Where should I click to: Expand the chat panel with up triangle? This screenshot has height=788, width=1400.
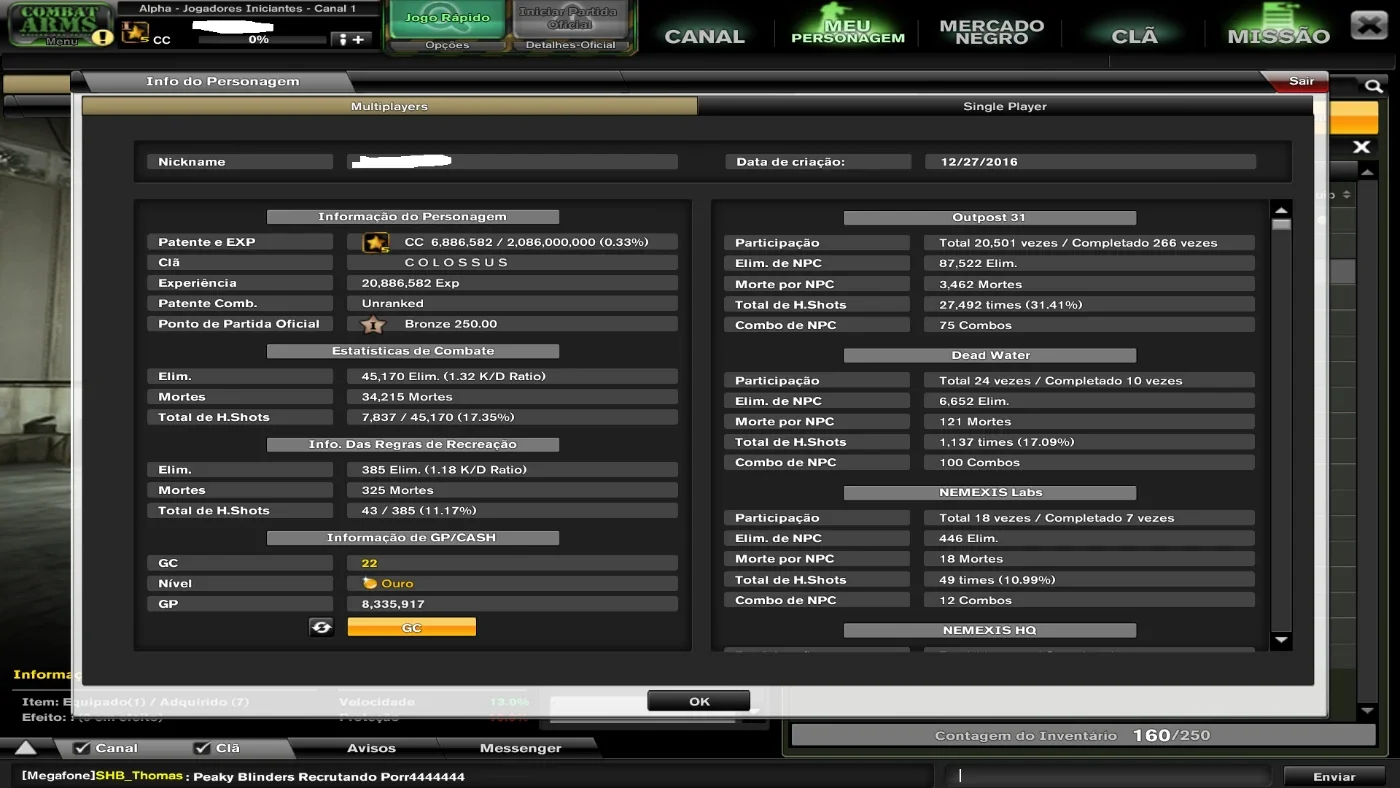coord(26,748)
